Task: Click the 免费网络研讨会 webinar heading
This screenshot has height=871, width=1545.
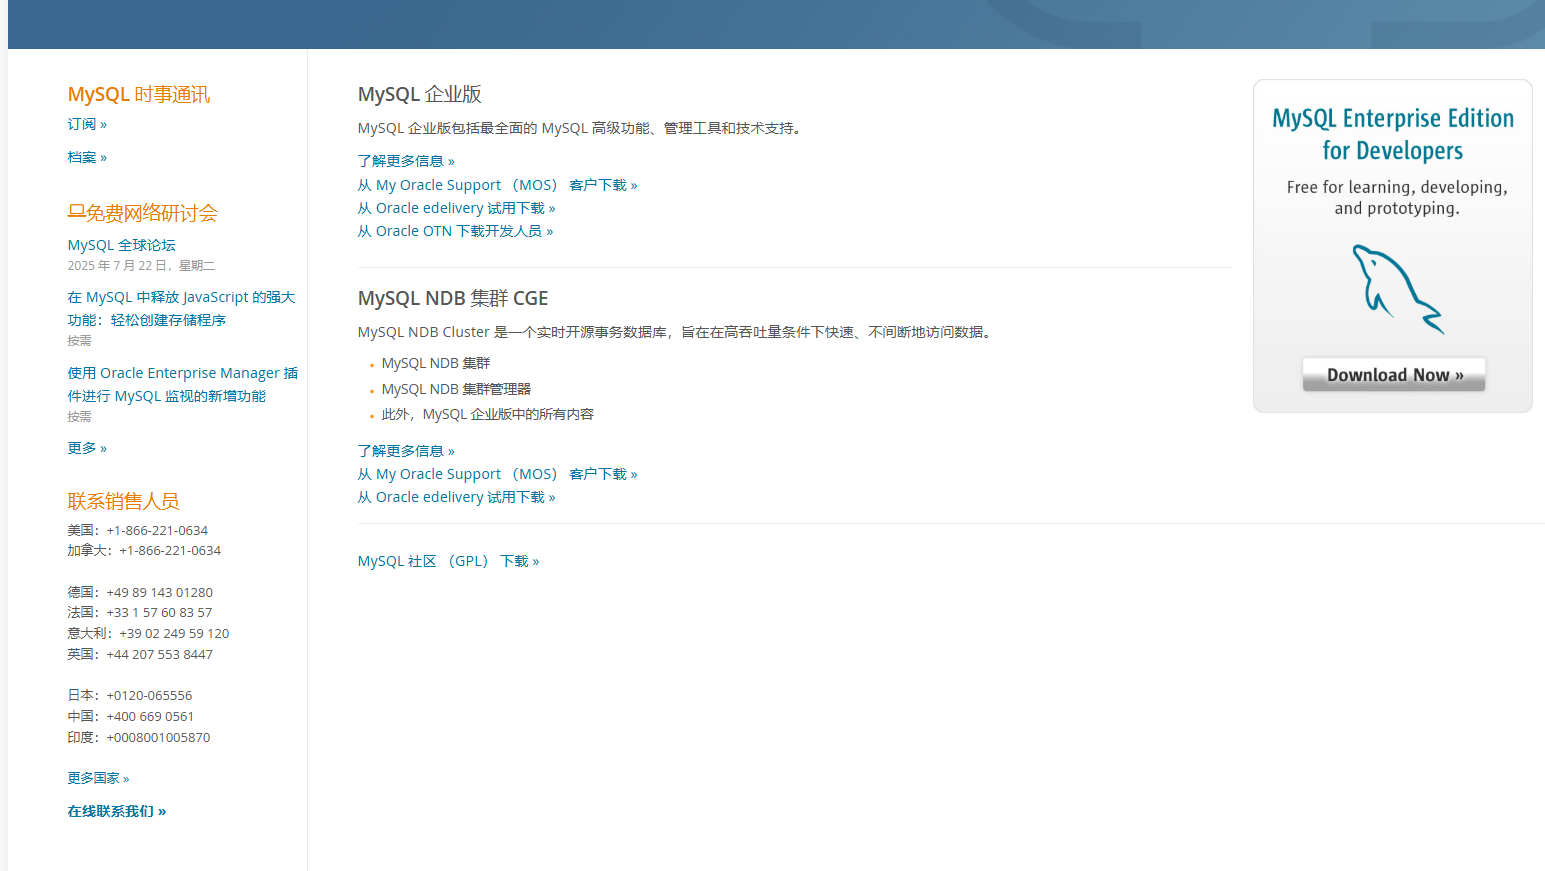Action: (x=152, y=213)
